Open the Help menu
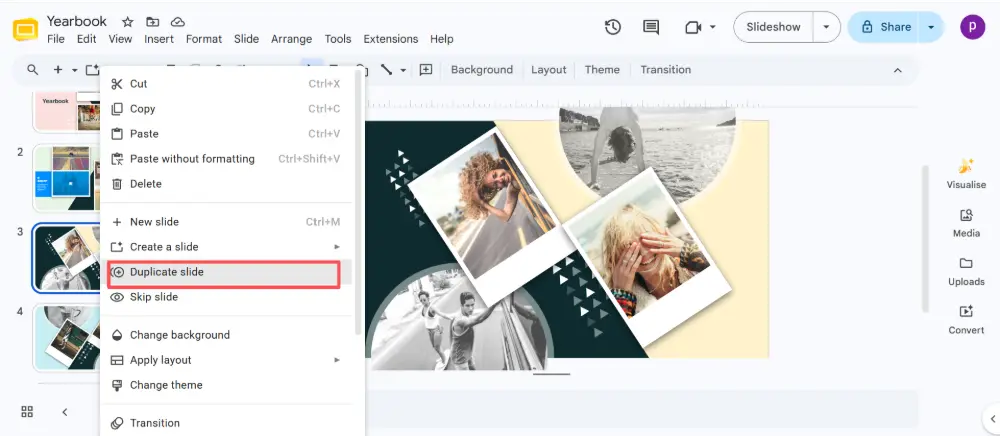1000x436 pixels. point(441,39)
